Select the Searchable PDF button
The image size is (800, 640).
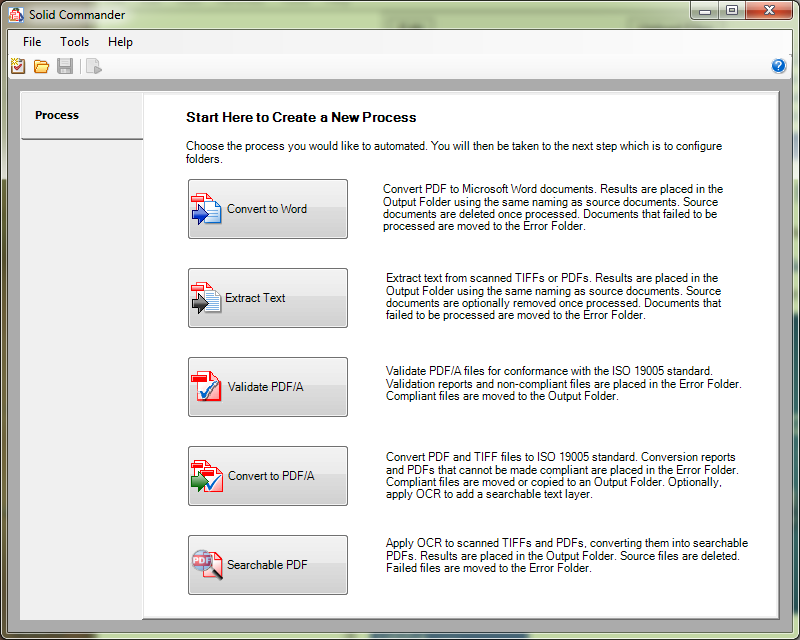pos(267,565)
